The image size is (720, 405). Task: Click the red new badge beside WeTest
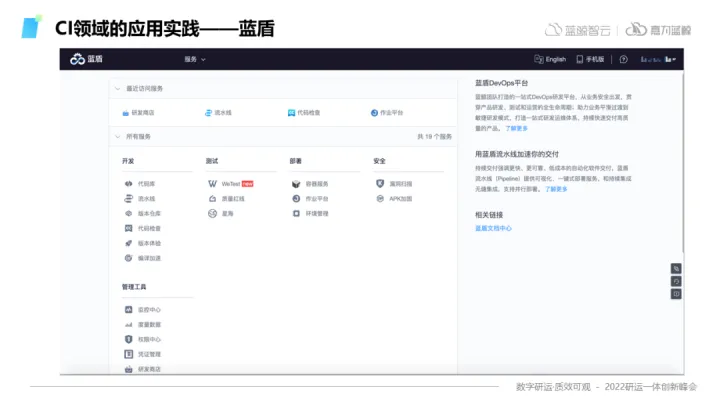(x=248, y=184)
